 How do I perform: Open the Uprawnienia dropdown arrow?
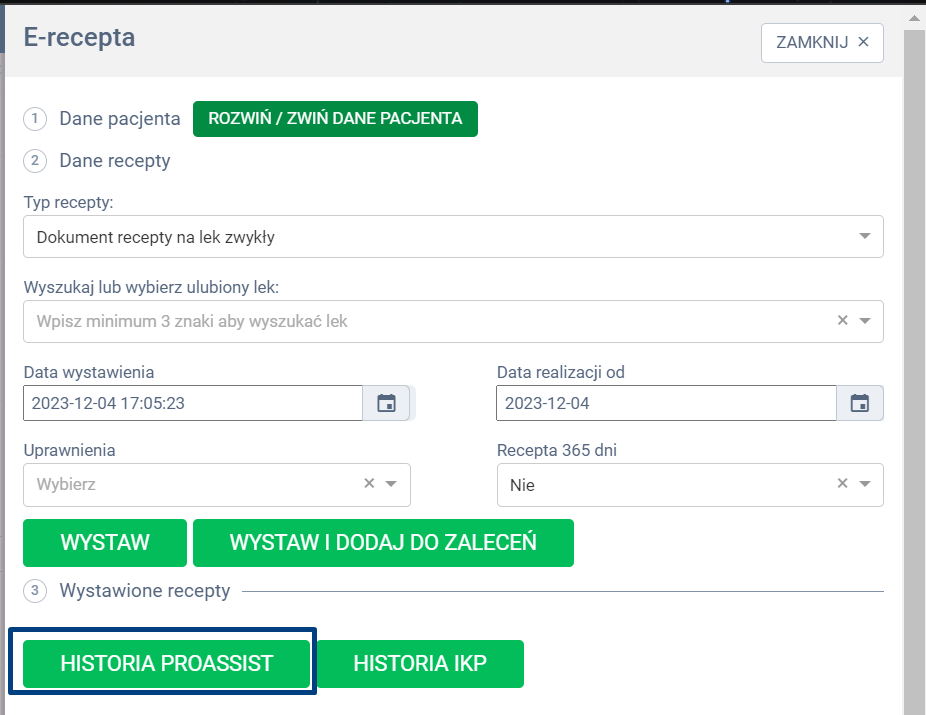point(391,484)
